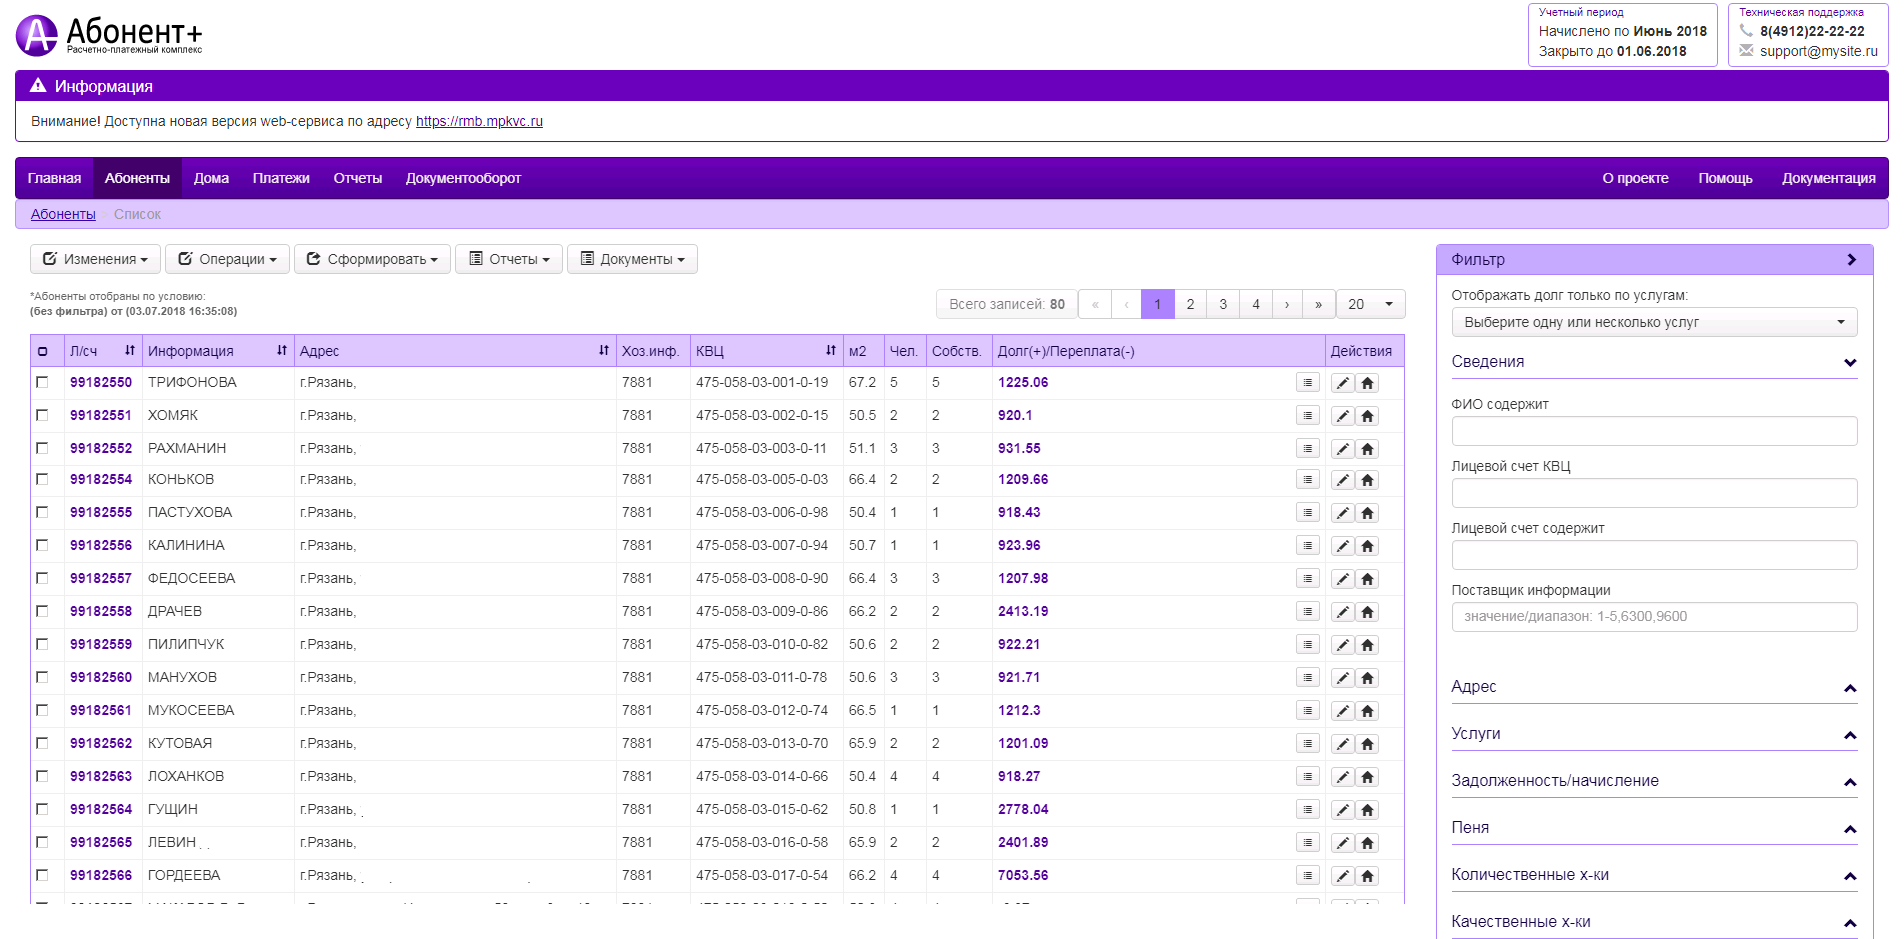The height and width of the screenshot is (939, 1904).
Task: Open details list icon for РАХМАНИН
Action: pyautogui.click(x=1307, y=448)
